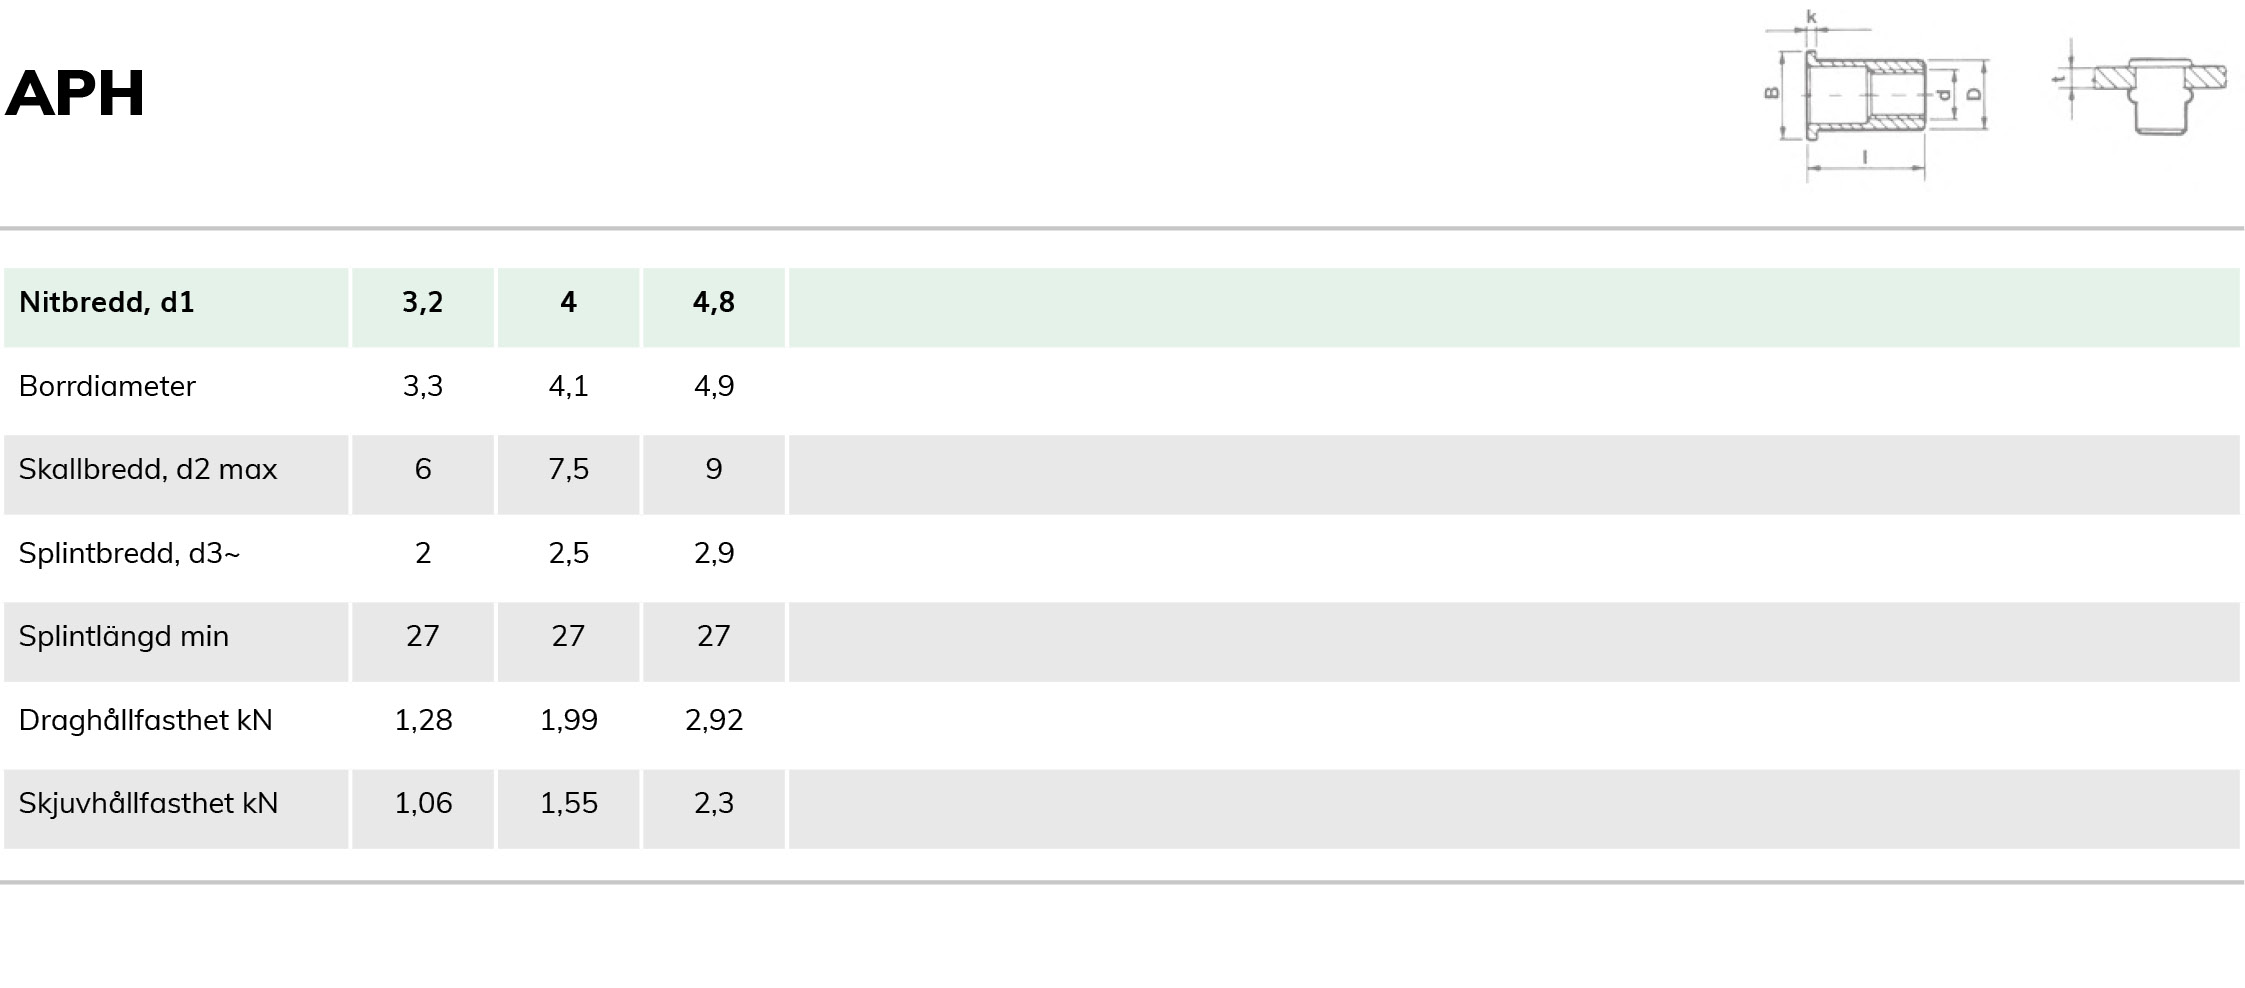Click the Draghållfasthet kN row label
Image resolution: width=2245 pixels, height=988 pixels.
pos(146,720)
